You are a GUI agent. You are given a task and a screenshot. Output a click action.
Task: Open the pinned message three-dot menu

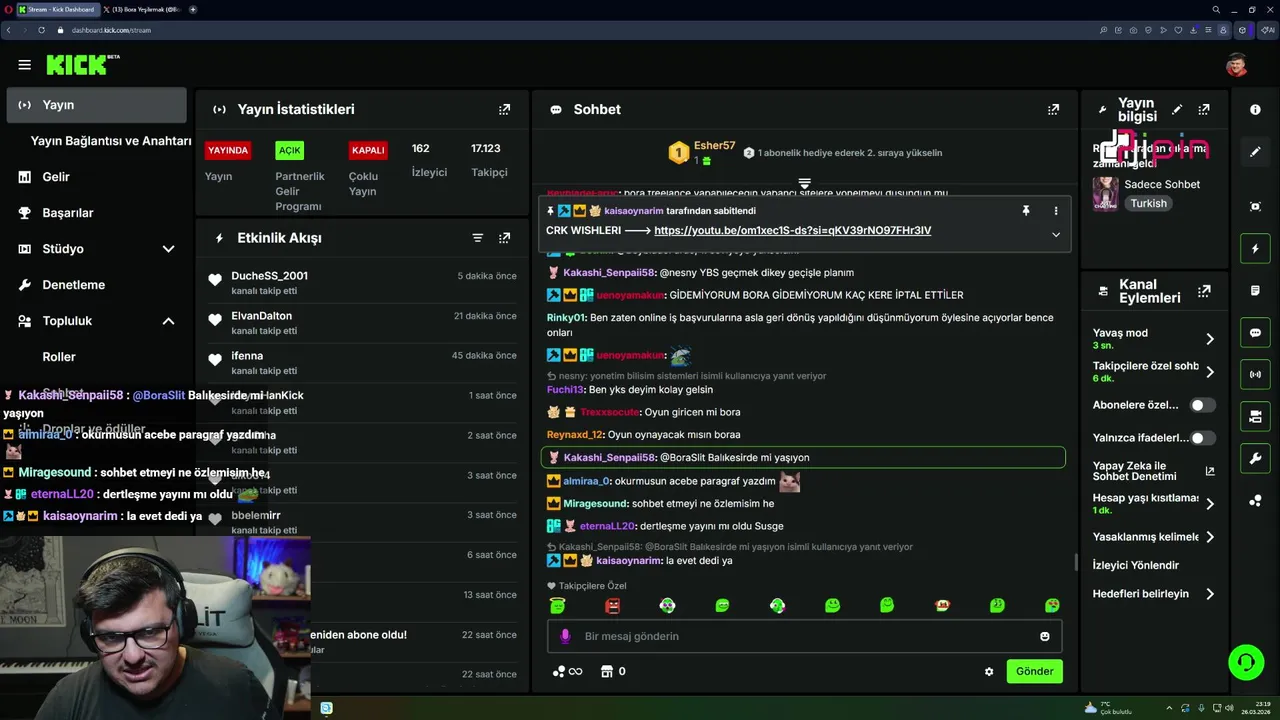[x=1055, y=211]
